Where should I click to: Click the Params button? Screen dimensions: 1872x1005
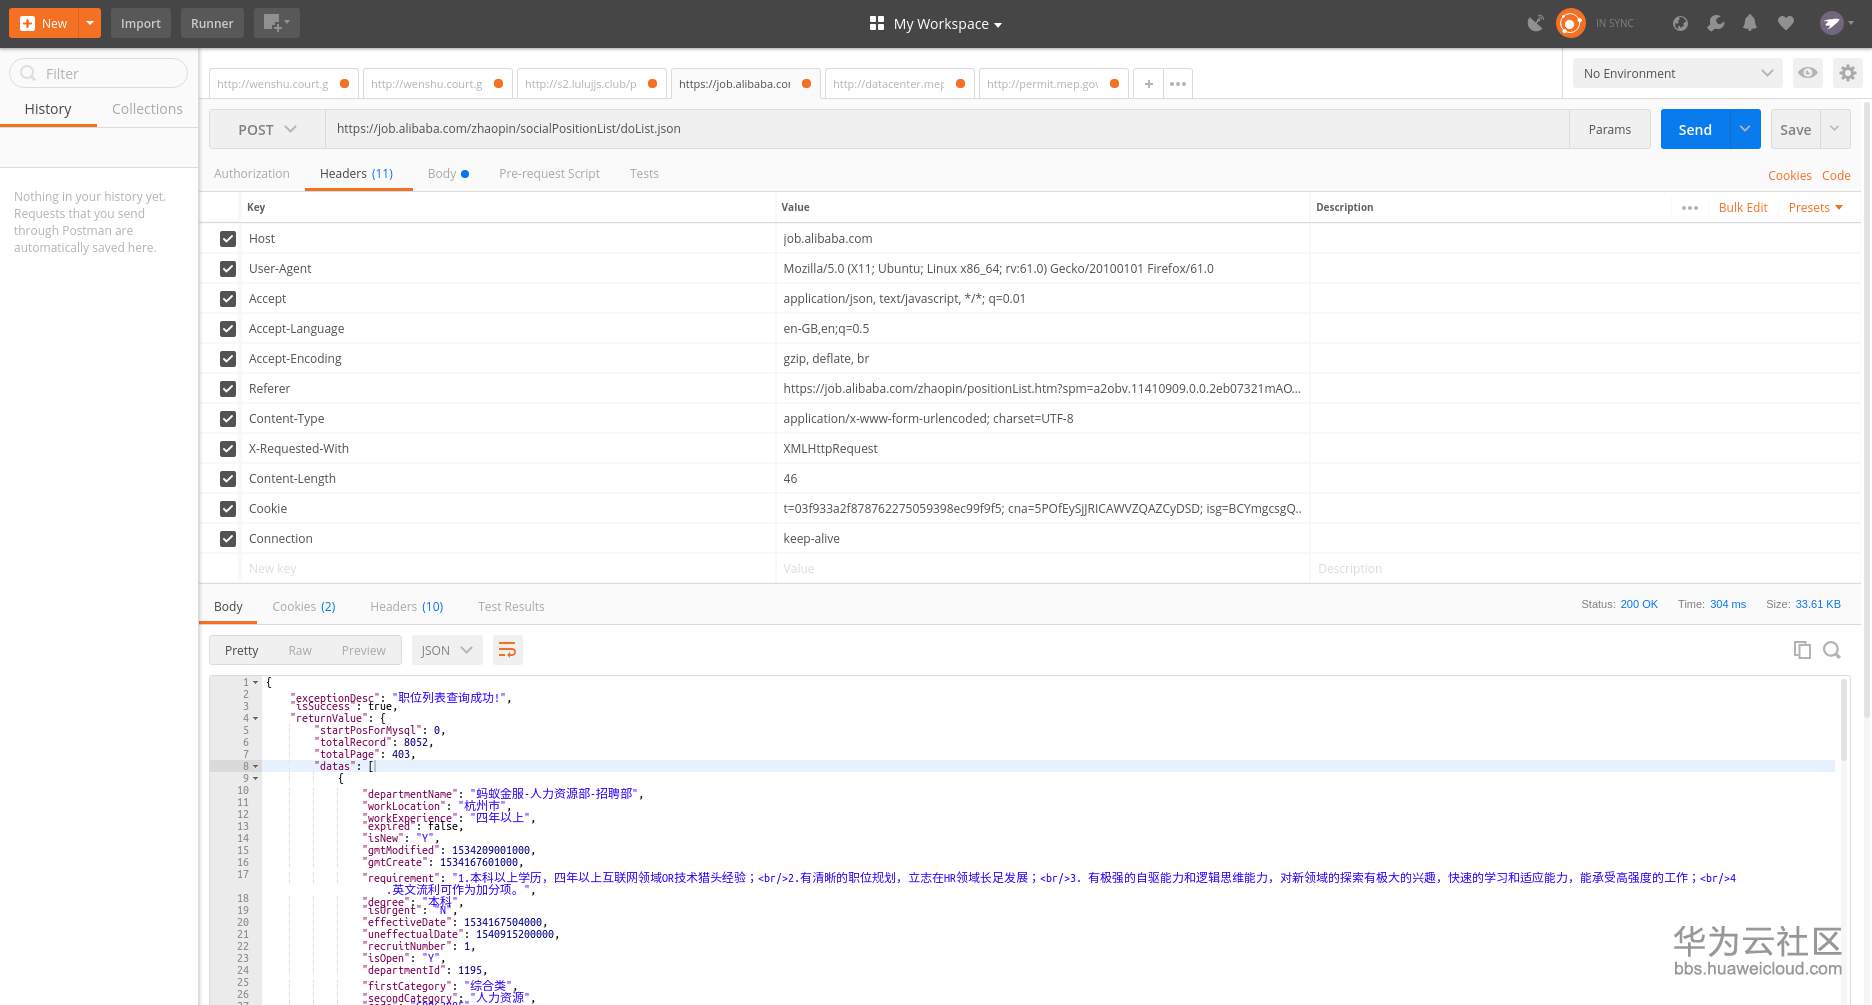pyautogui.click(x=1610, y=129)
